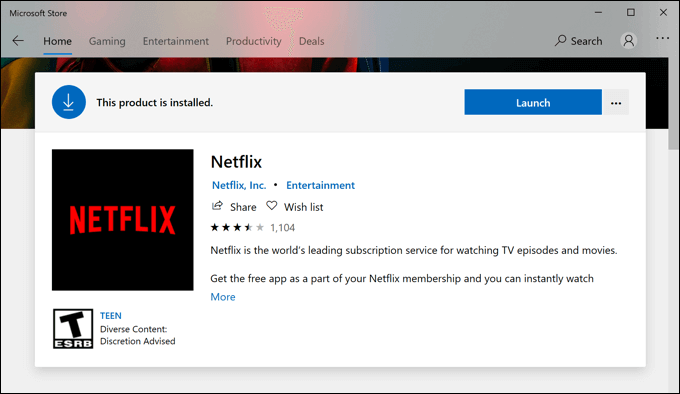Launch the Netflix app
Image resolution: width=680 pixels, height=394 pixels.
[533, 103]
